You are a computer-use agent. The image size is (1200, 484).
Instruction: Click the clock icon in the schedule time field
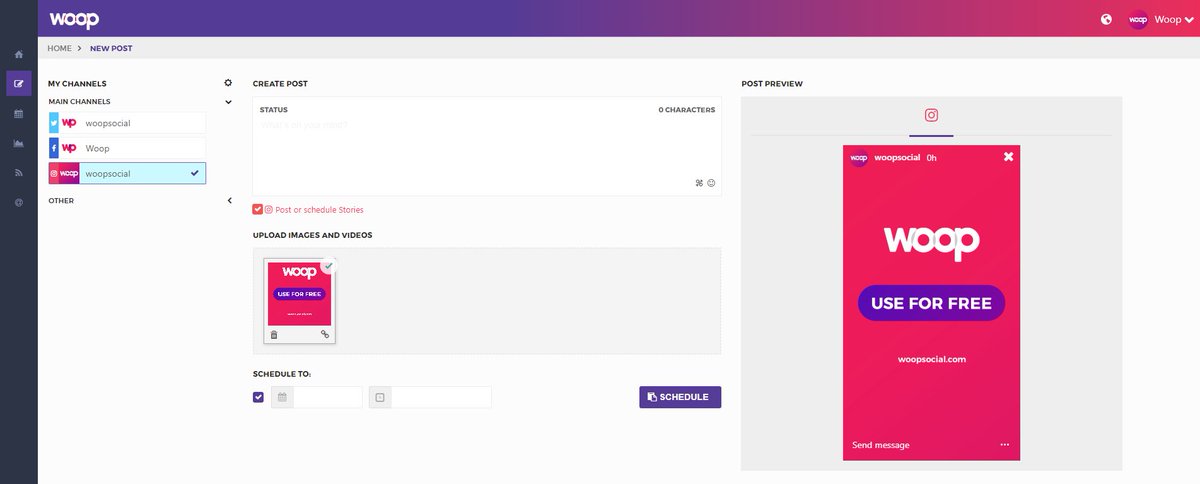380,397
